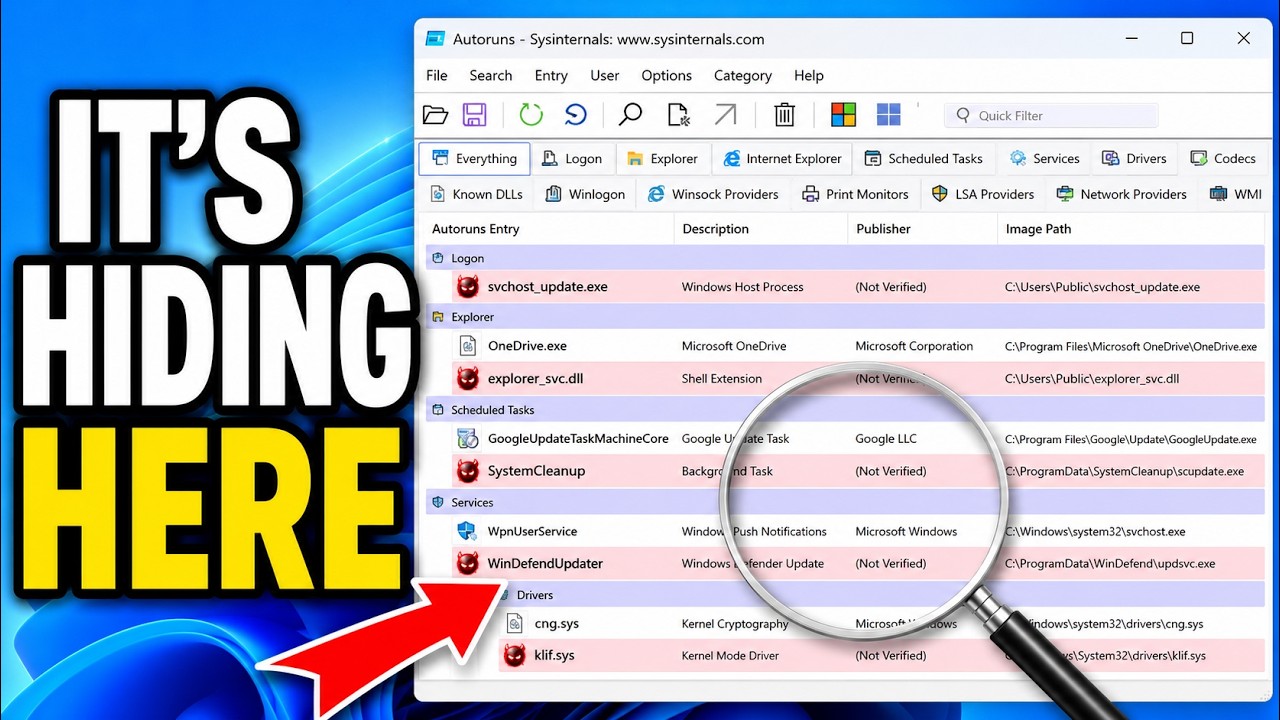Screen dimensions: 1280x720
Task: Click the cng.sys file icon
Action: [x=515, y=624]
